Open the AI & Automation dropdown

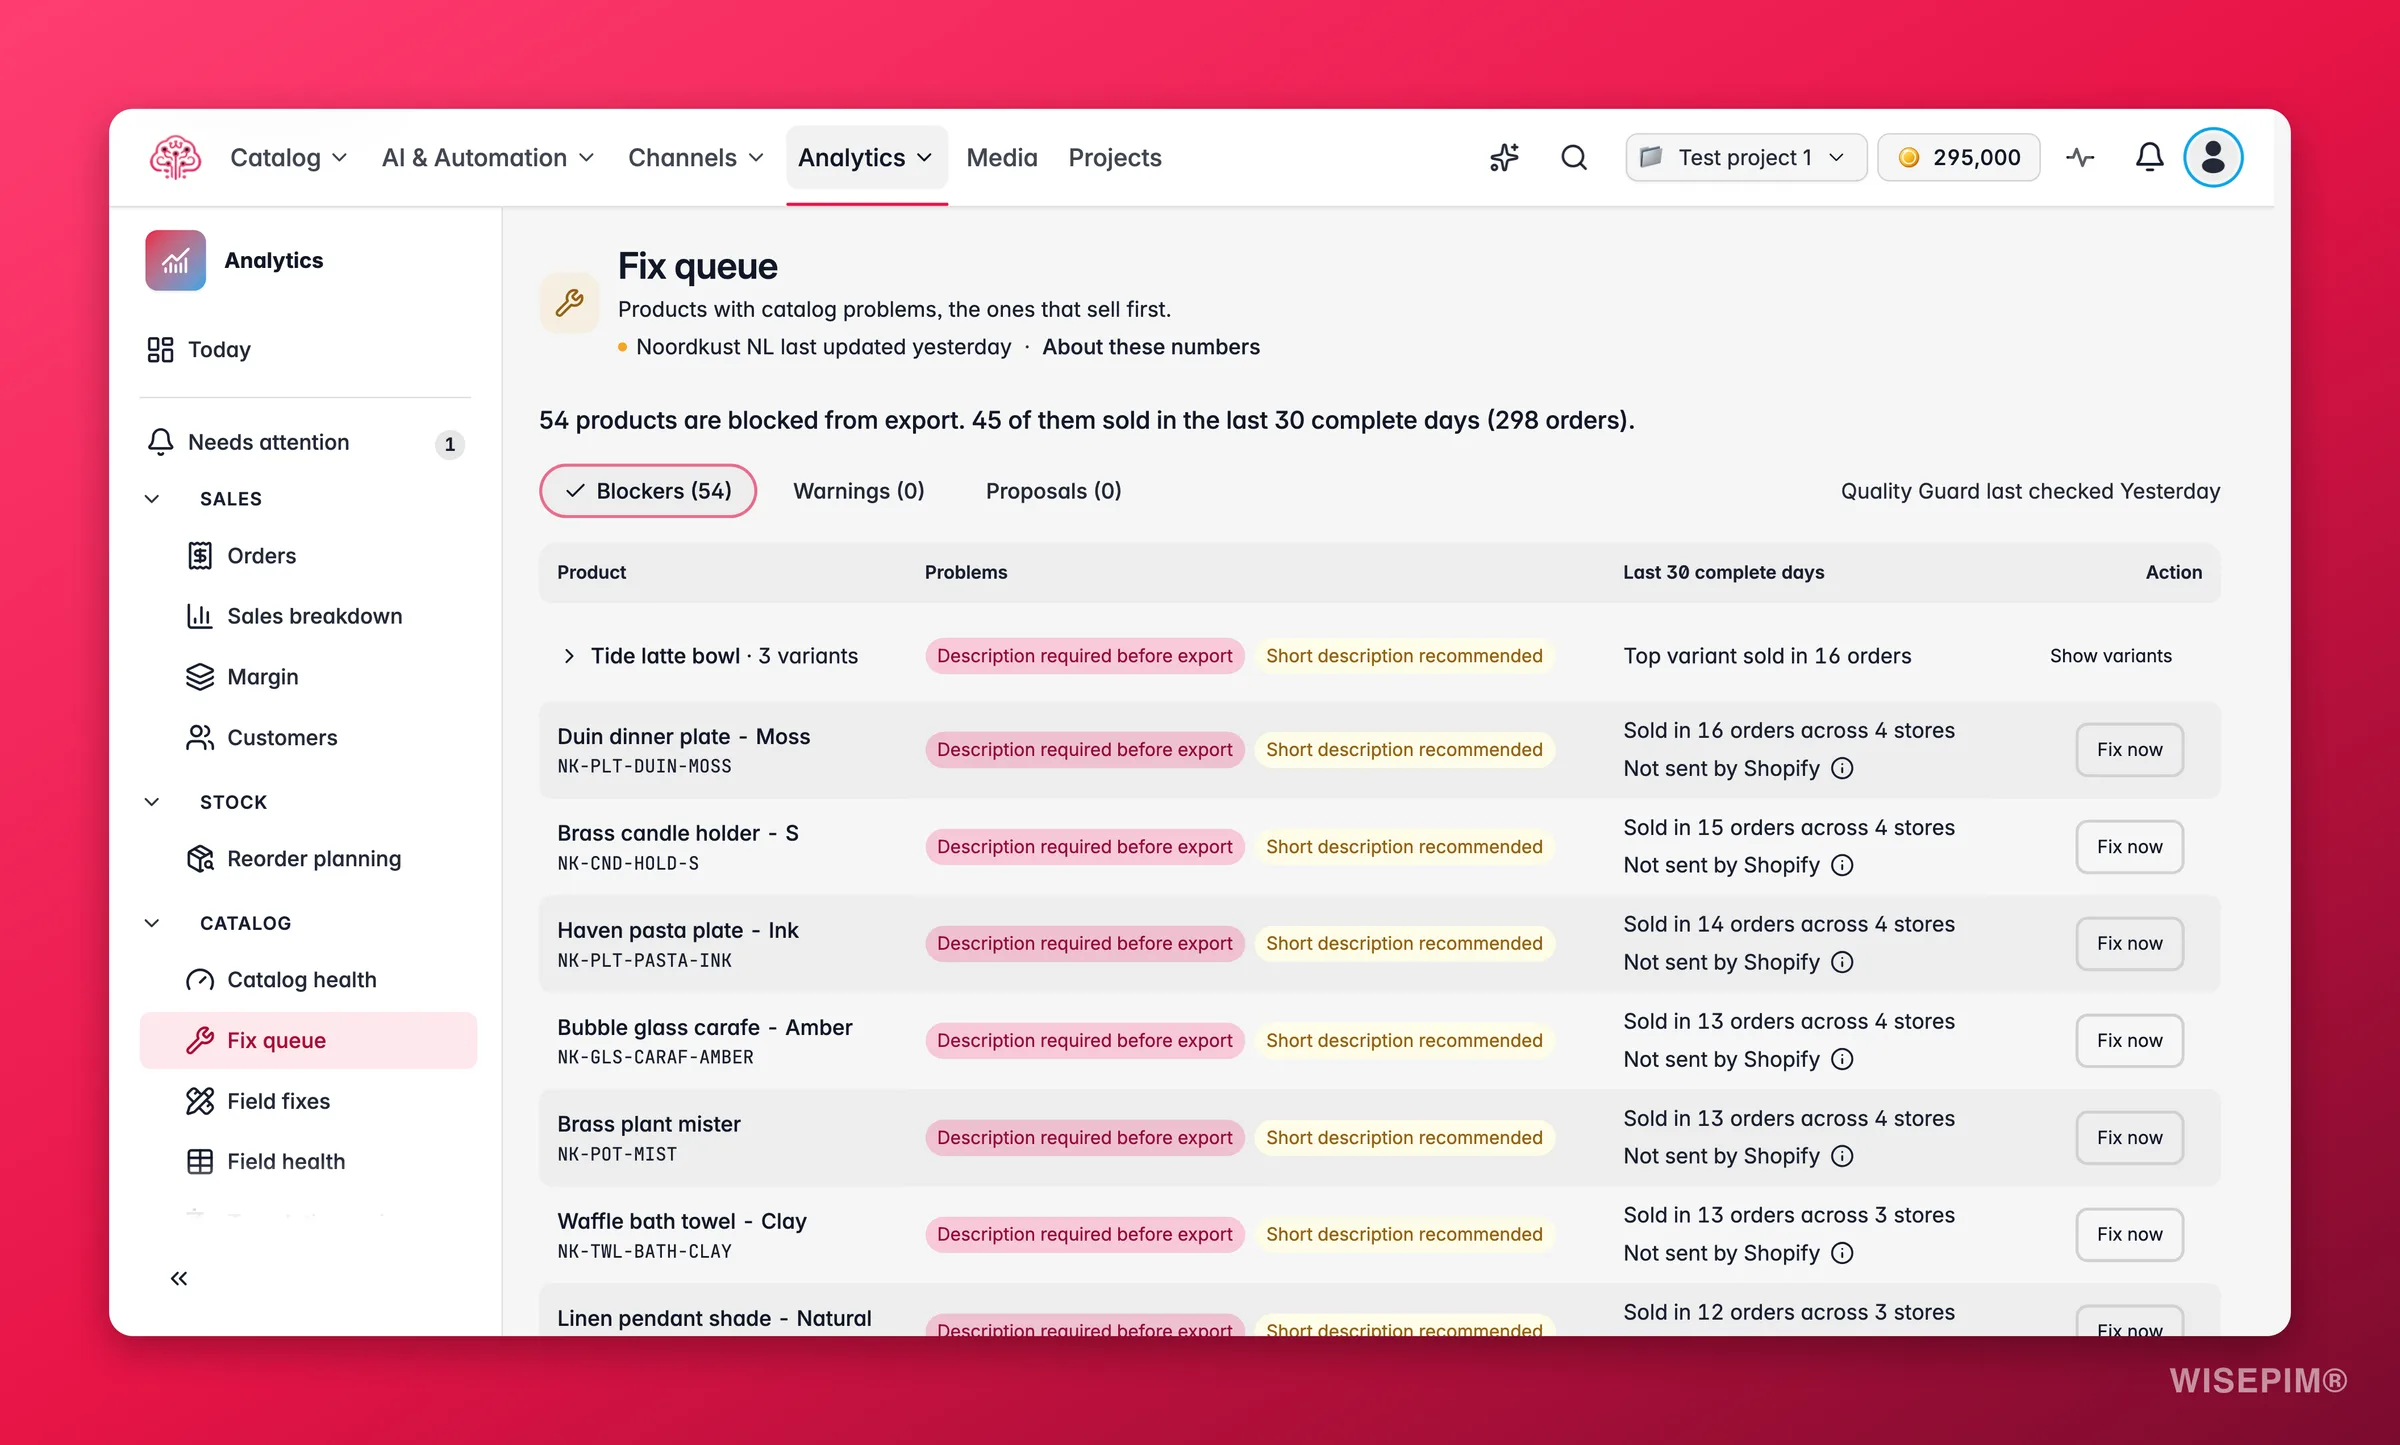[x=488, y=157]
